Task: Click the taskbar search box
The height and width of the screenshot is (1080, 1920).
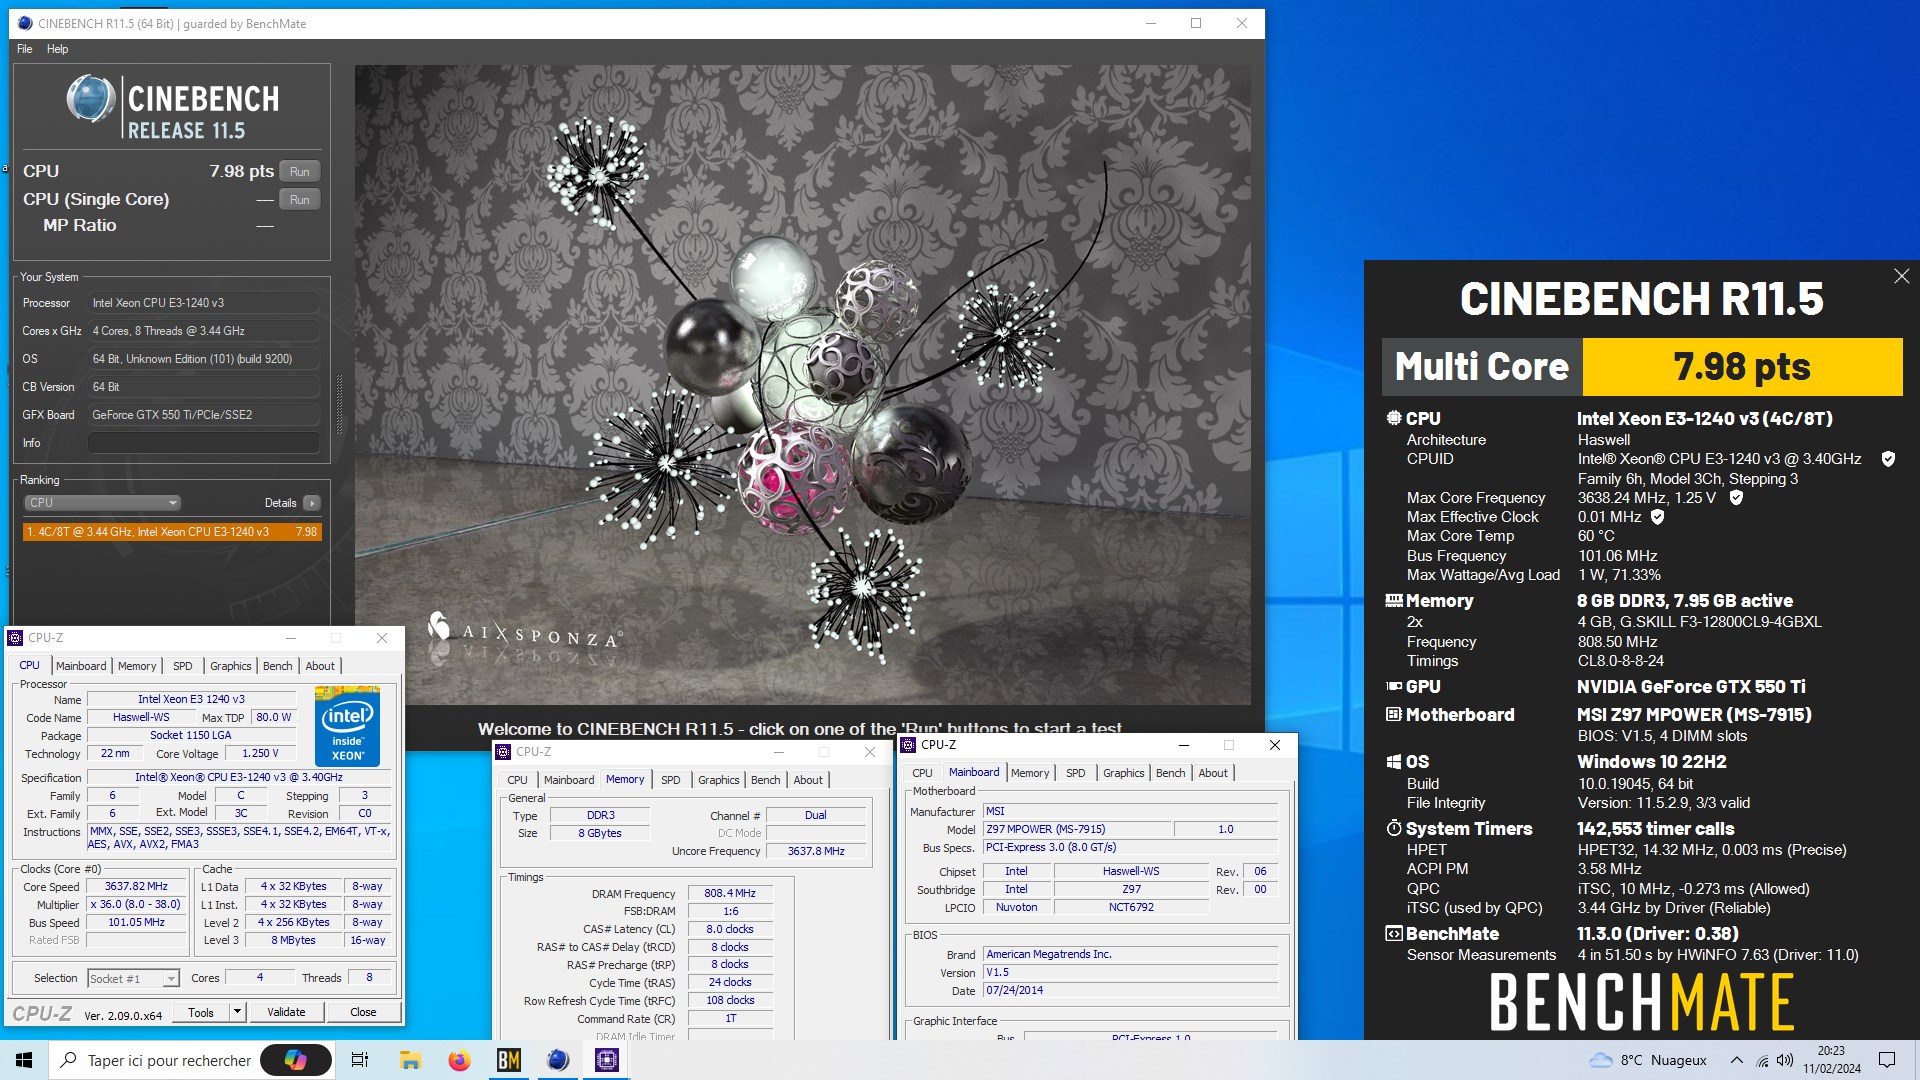Action: pyautogui.click(x=155, y=1060)
